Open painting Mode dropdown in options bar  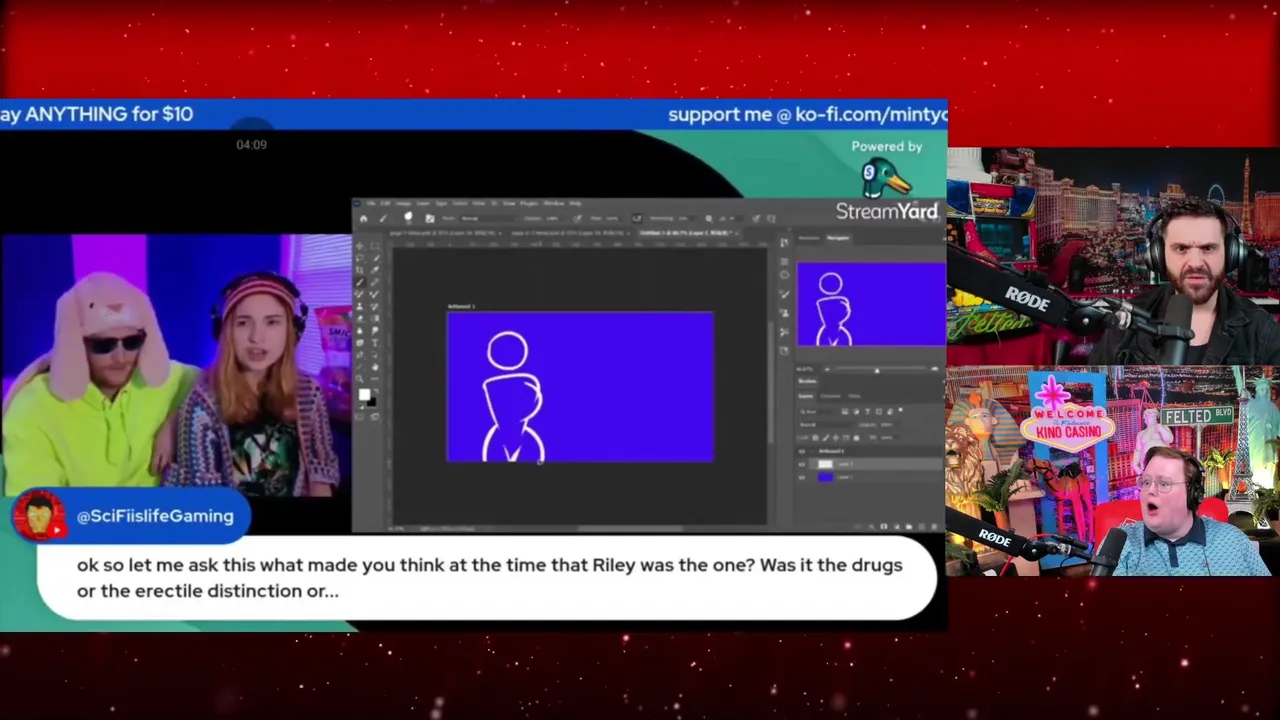coord(487,219)
